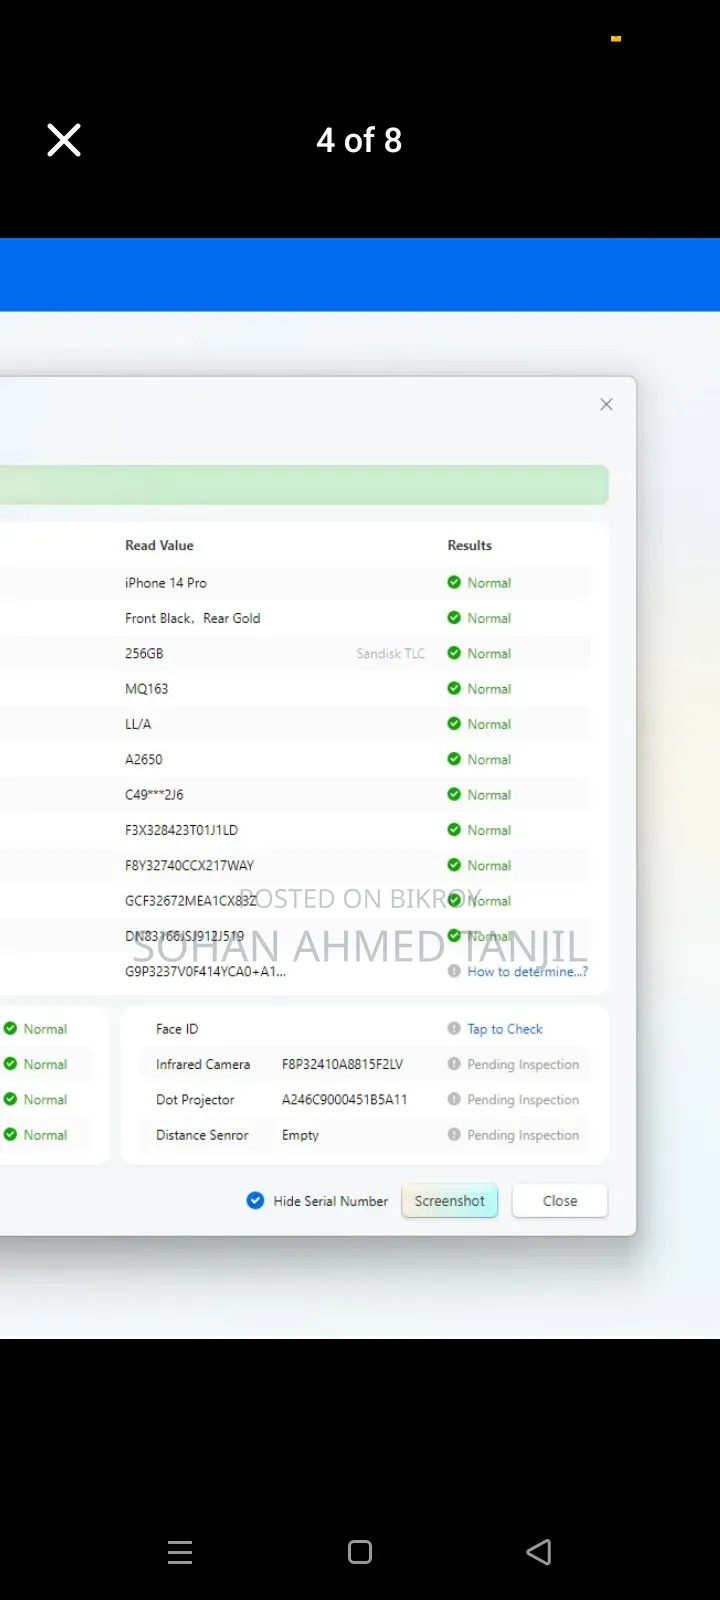Select the 'C49***2J6' serial value
The image size is (720, 1600).
(154, 795)
